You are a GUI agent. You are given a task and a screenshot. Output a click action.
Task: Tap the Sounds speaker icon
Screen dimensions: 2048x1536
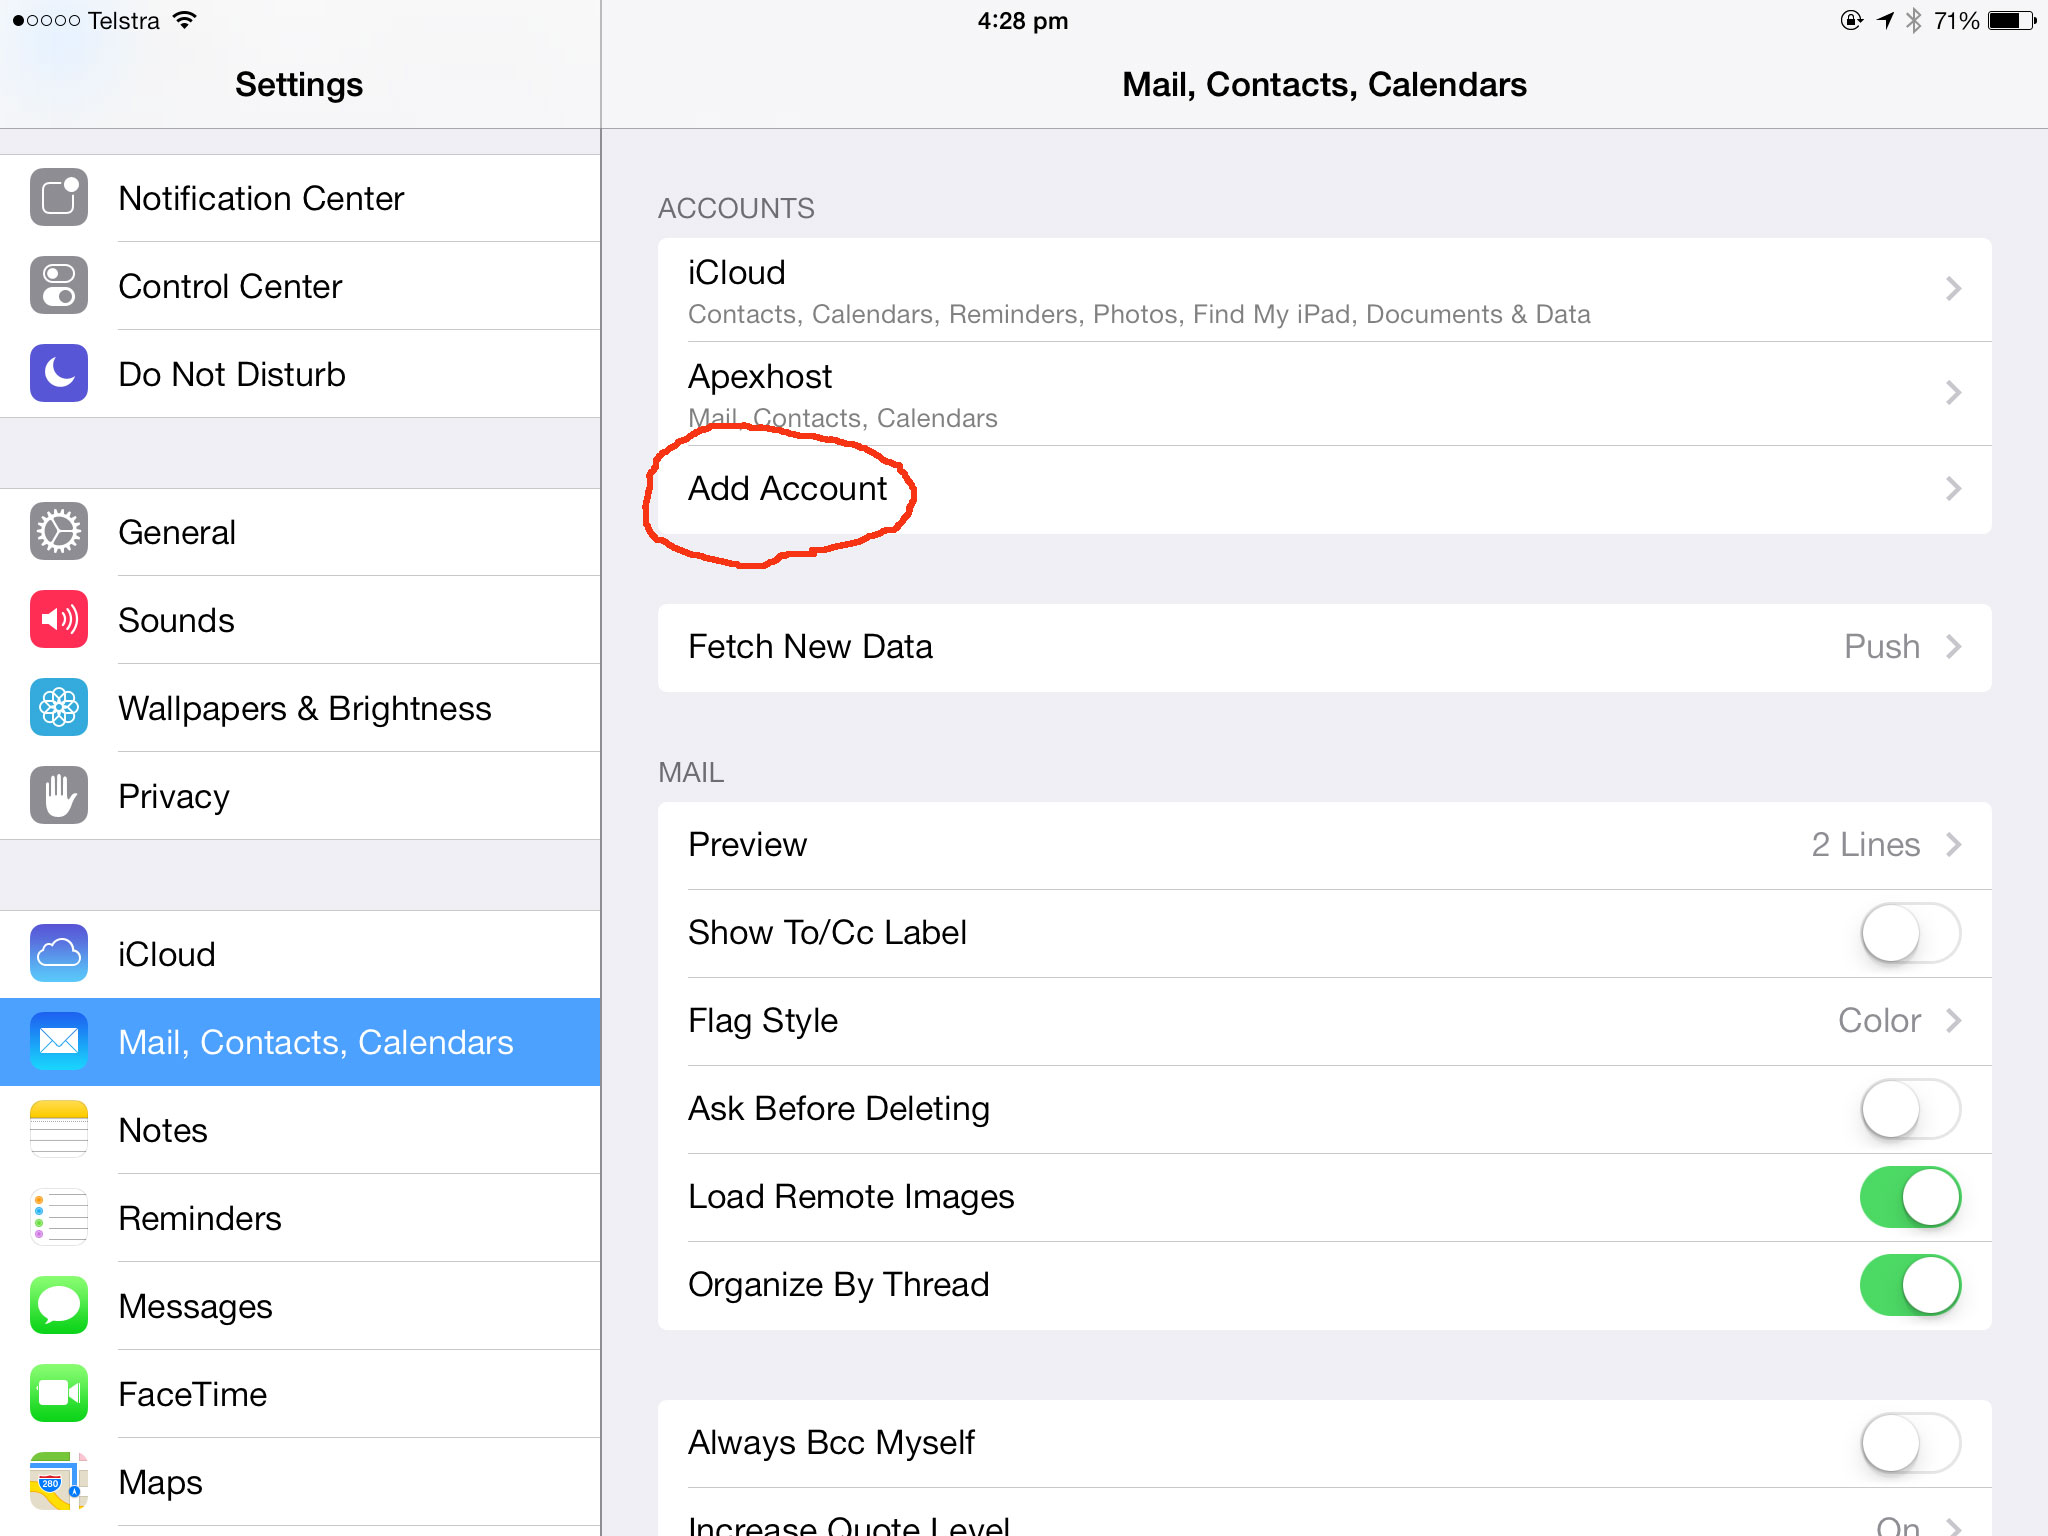point(59,619)
